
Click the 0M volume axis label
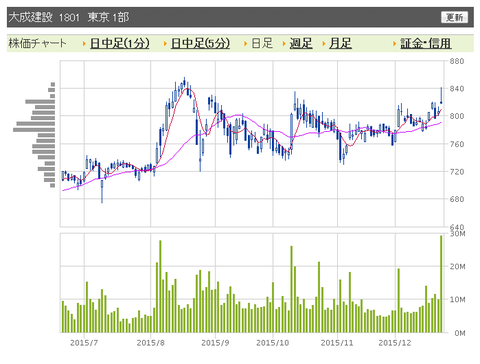pos(460,333)
